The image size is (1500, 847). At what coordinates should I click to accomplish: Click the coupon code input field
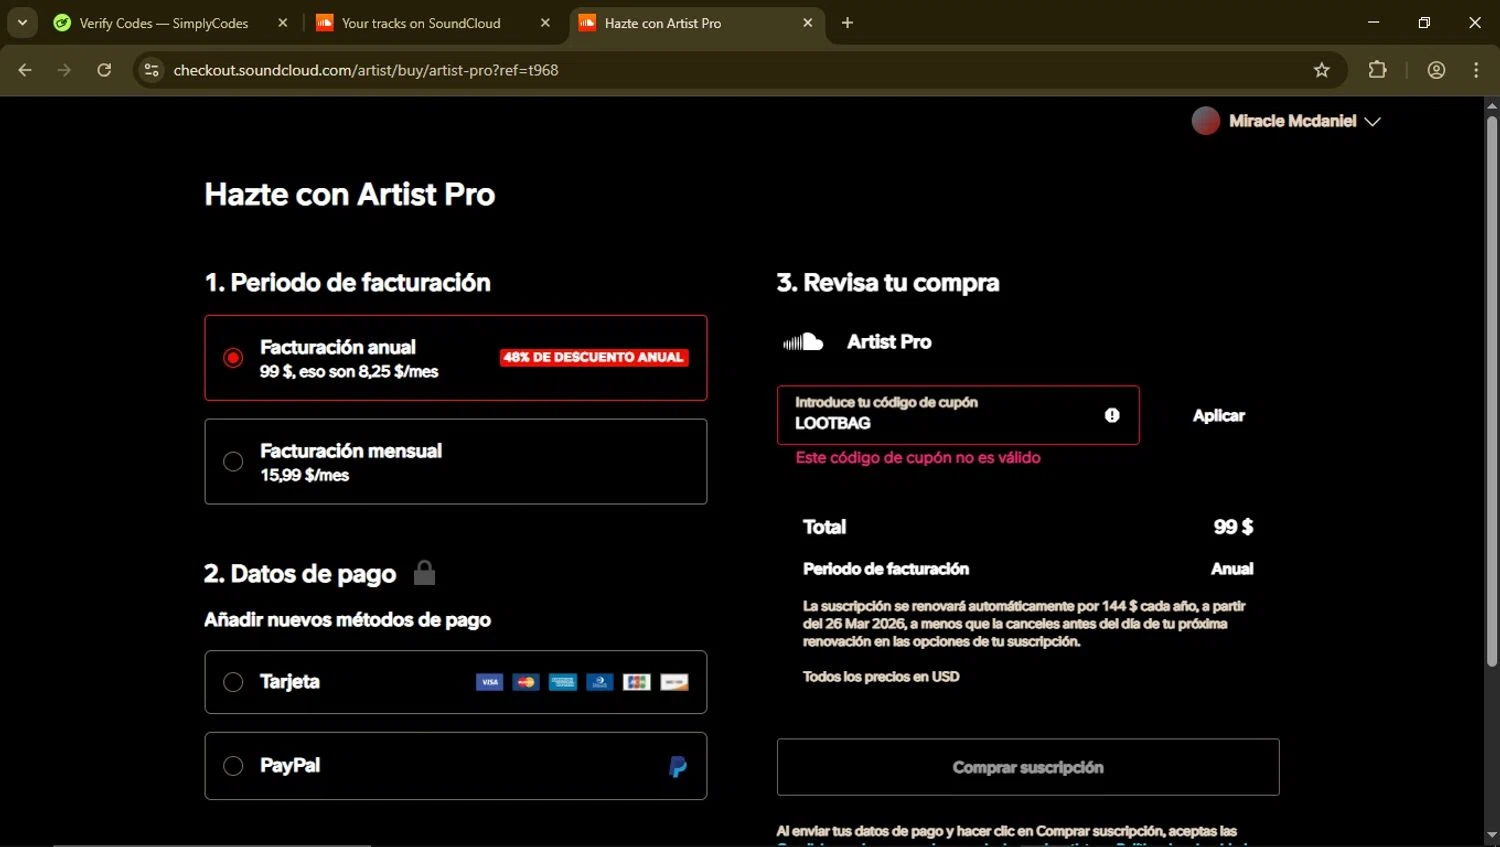tap(958, 415)
